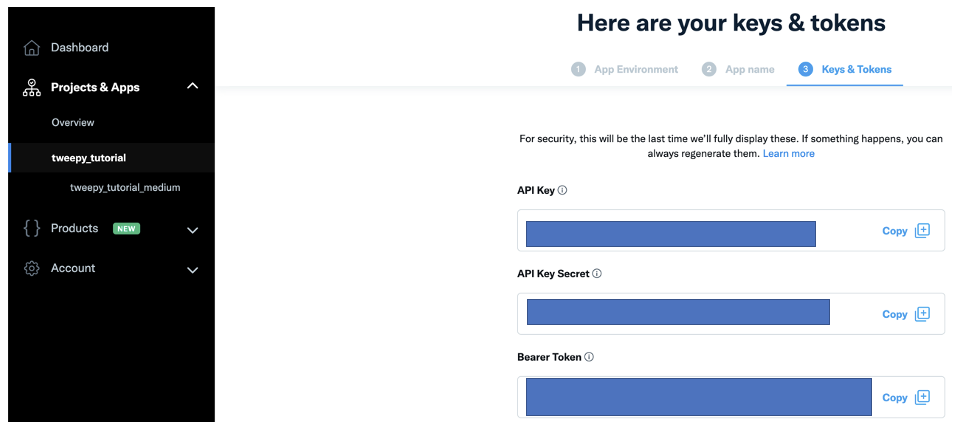Click the Account gear icon
Screen dimensions: 960x431
(x=32, y=269)
